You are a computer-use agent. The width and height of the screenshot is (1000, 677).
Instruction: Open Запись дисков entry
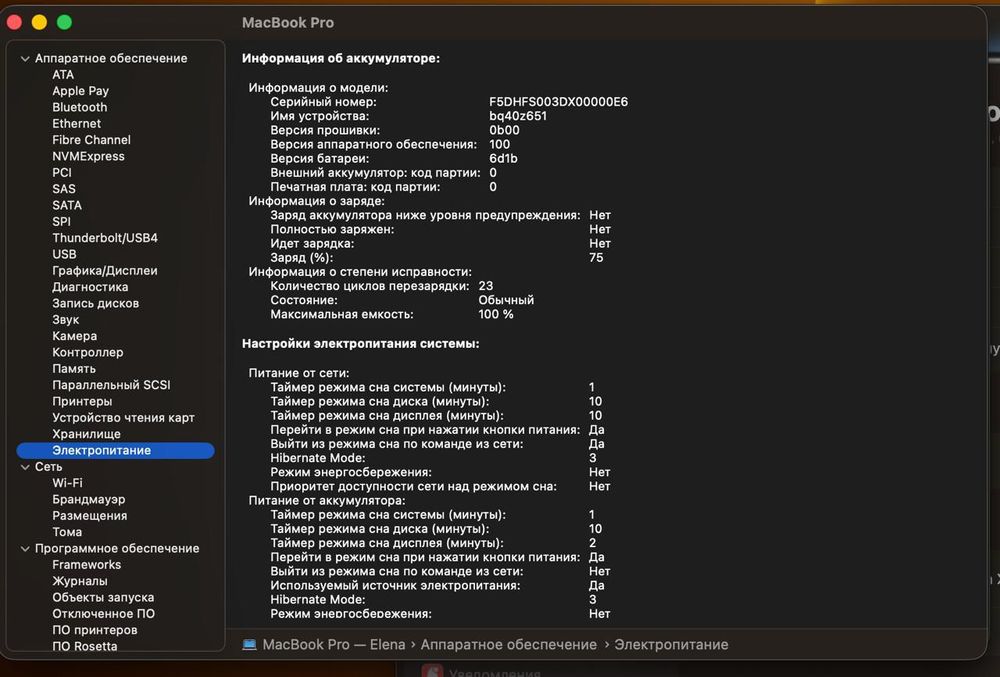[x=96, y=303]
